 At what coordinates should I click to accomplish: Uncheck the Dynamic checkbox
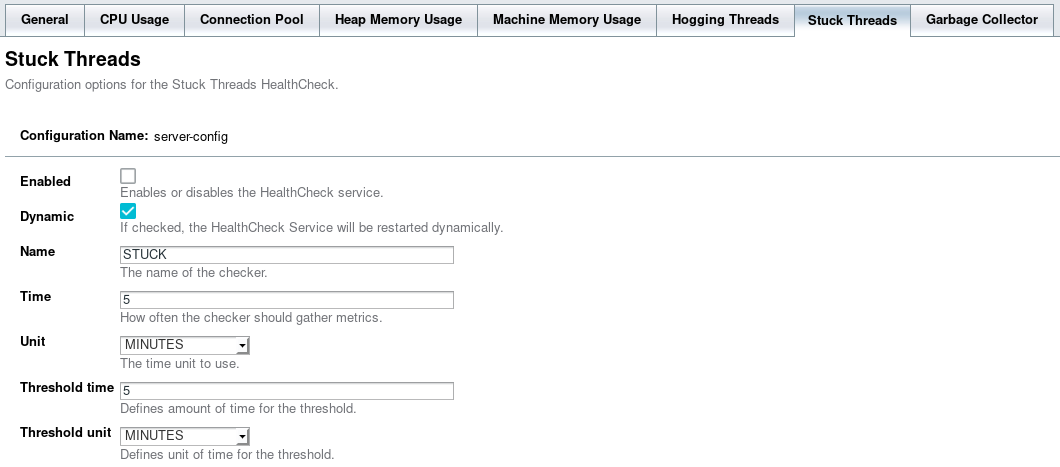[128, 212]
